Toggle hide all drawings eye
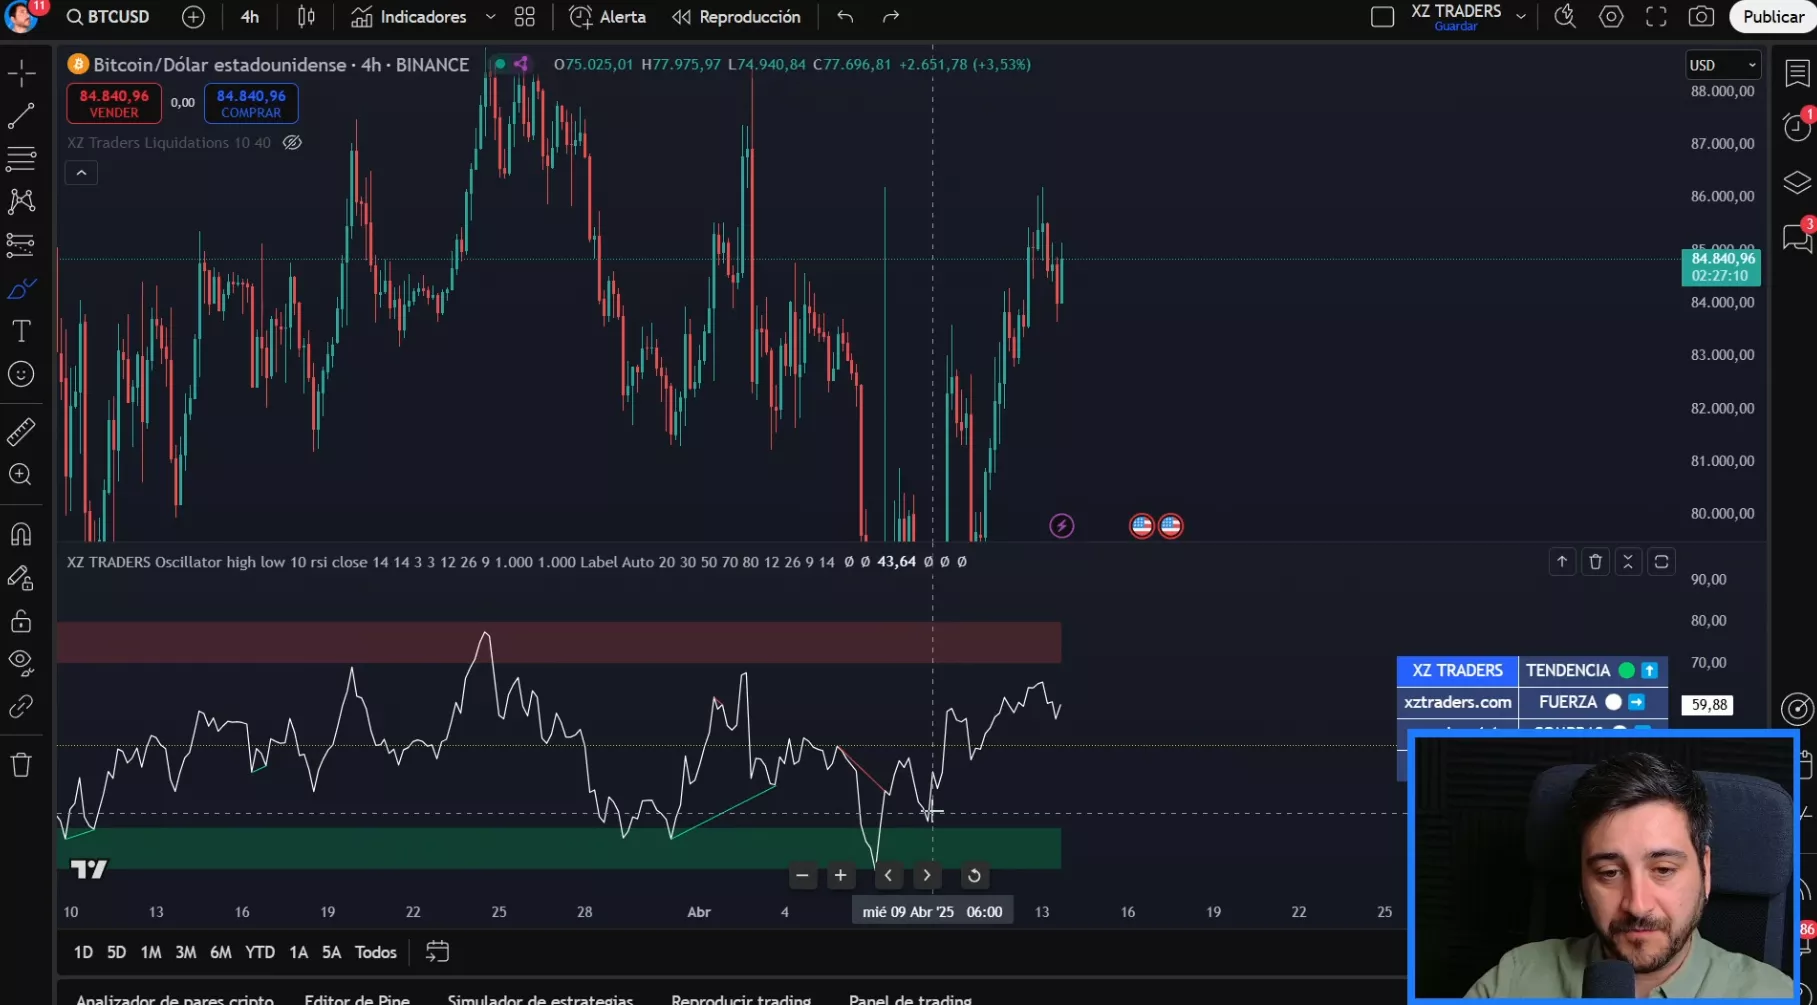This screenshot has width=1817, height=1005. (x=21, y=662)
